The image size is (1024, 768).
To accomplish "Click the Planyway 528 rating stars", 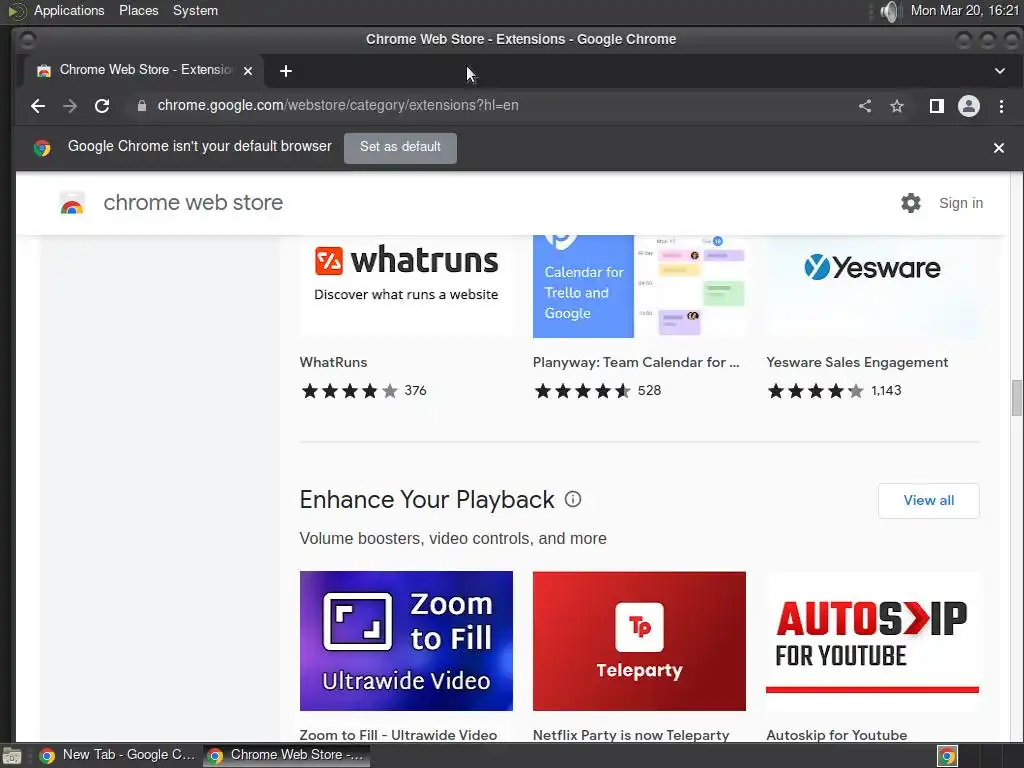I will (x=583, y=391).
